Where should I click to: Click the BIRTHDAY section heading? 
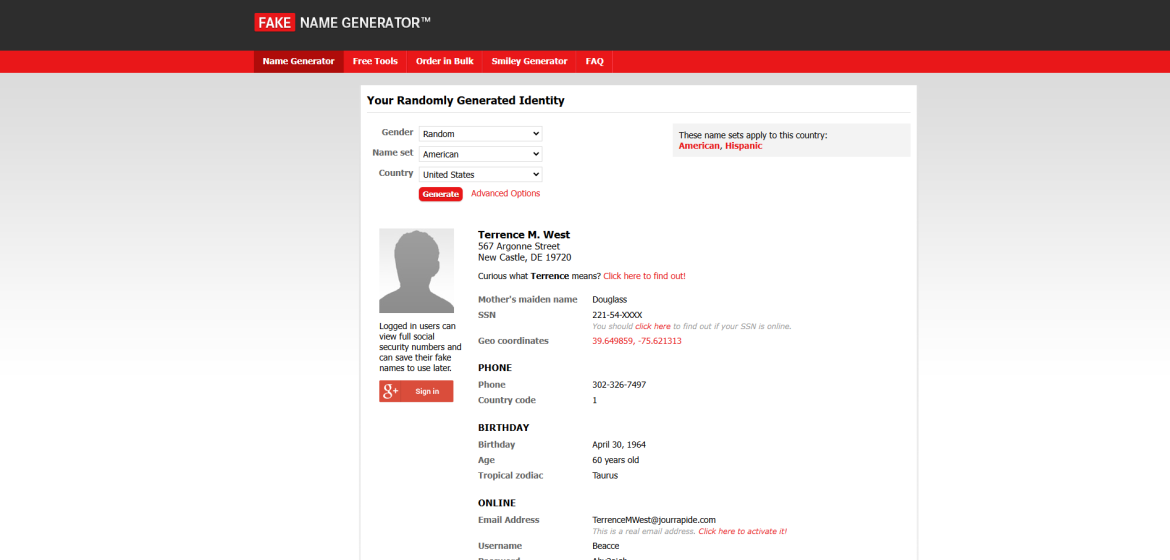click(504, 428)
